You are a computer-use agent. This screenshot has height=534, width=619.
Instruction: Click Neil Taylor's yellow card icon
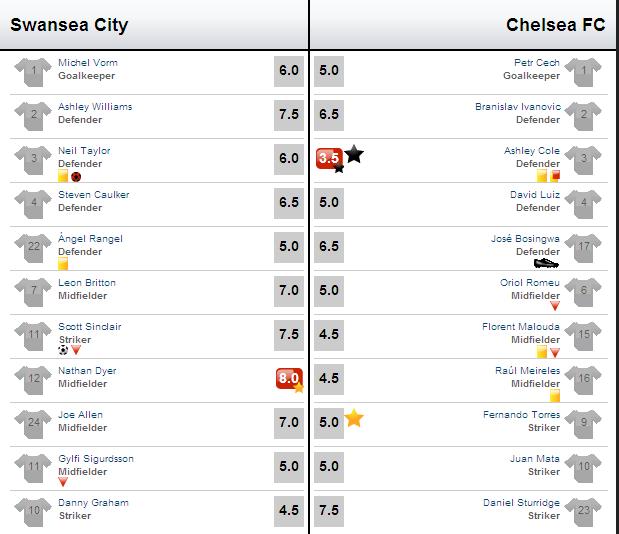click(63, 176)
